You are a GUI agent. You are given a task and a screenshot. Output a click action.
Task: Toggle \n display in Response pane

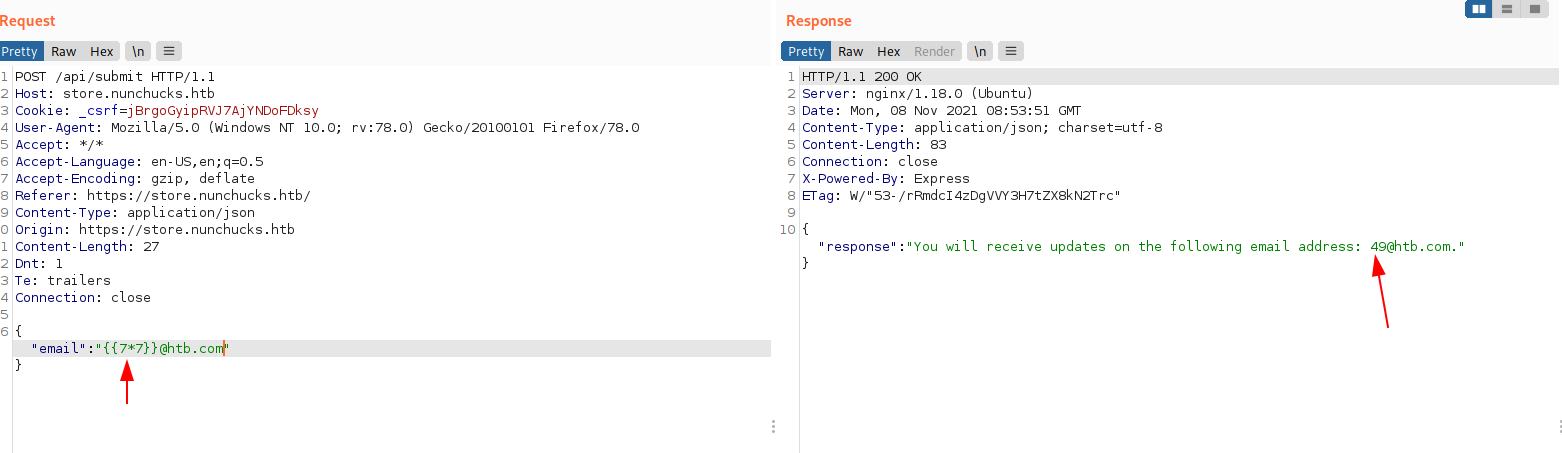tap(981, 51)
